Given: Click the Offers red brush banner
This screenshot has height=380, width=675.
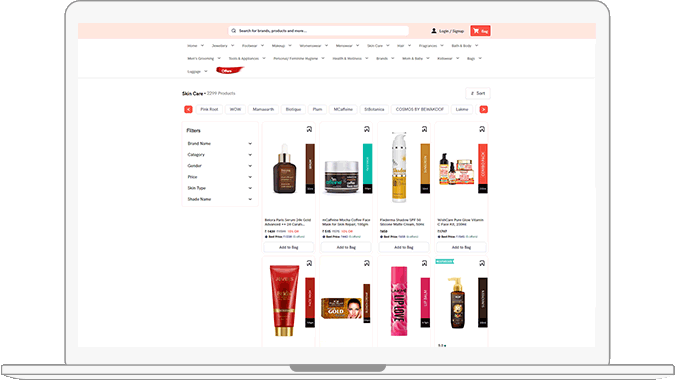Looking at the screenshot, I should 229,71.
